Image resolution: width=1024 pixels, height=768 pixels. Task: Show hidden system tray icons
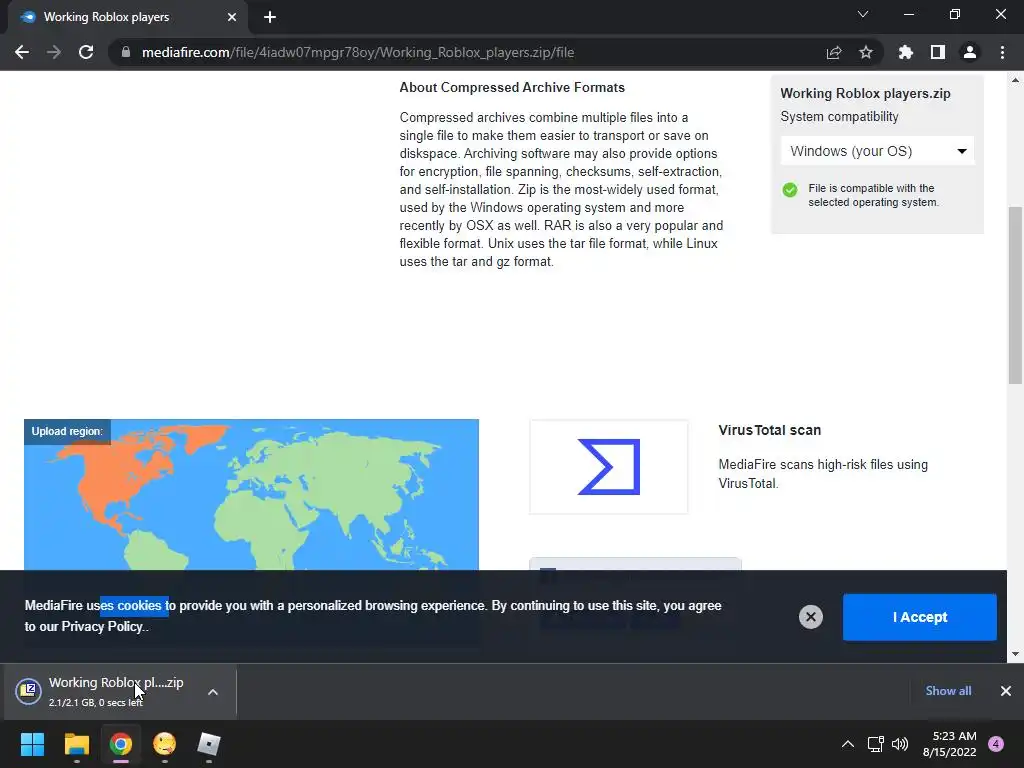(847, 744)
